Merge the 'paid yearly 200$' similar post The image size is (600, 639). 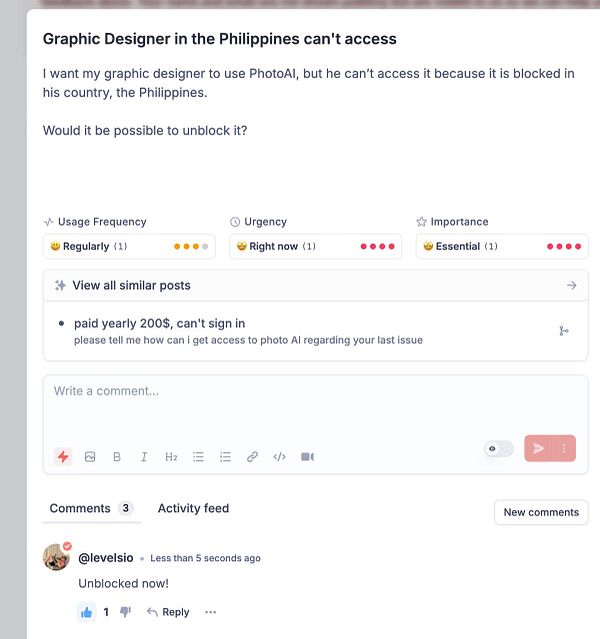[x=564, y=331]
